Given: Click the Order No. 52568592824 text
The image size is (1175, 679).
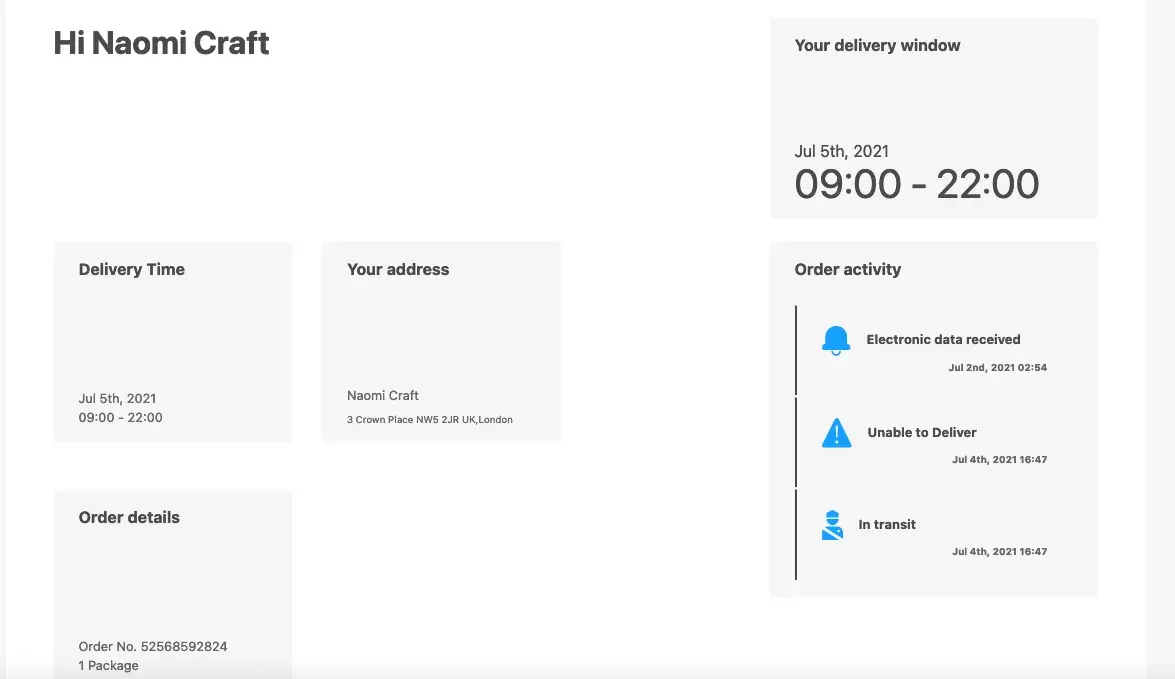Looking at the screenshot, I should pos(153,646).
